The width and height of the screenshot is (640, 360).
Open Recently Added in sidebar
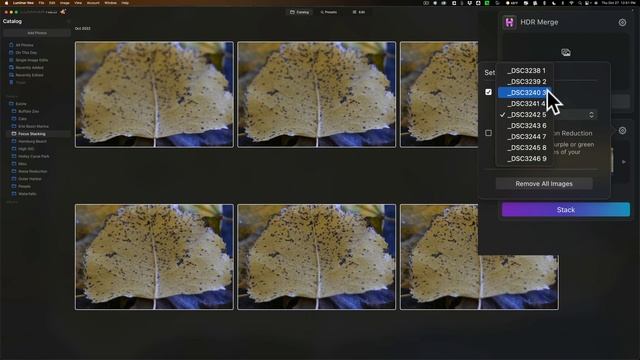pyautogui.click(x=29, y=67)
